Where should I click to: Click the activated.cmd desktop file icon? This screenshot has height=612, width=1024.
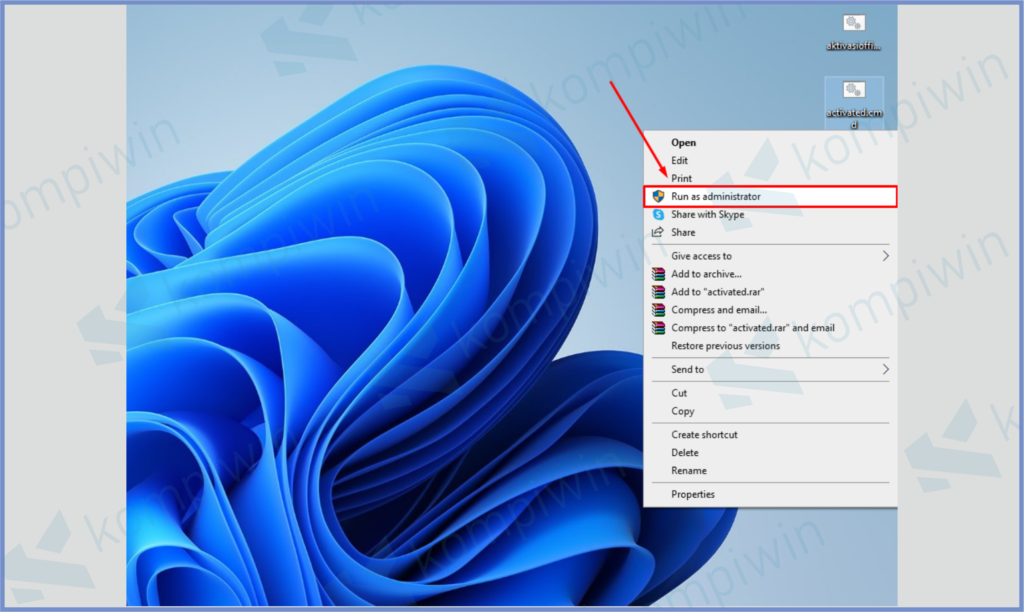tap(854, 92)
